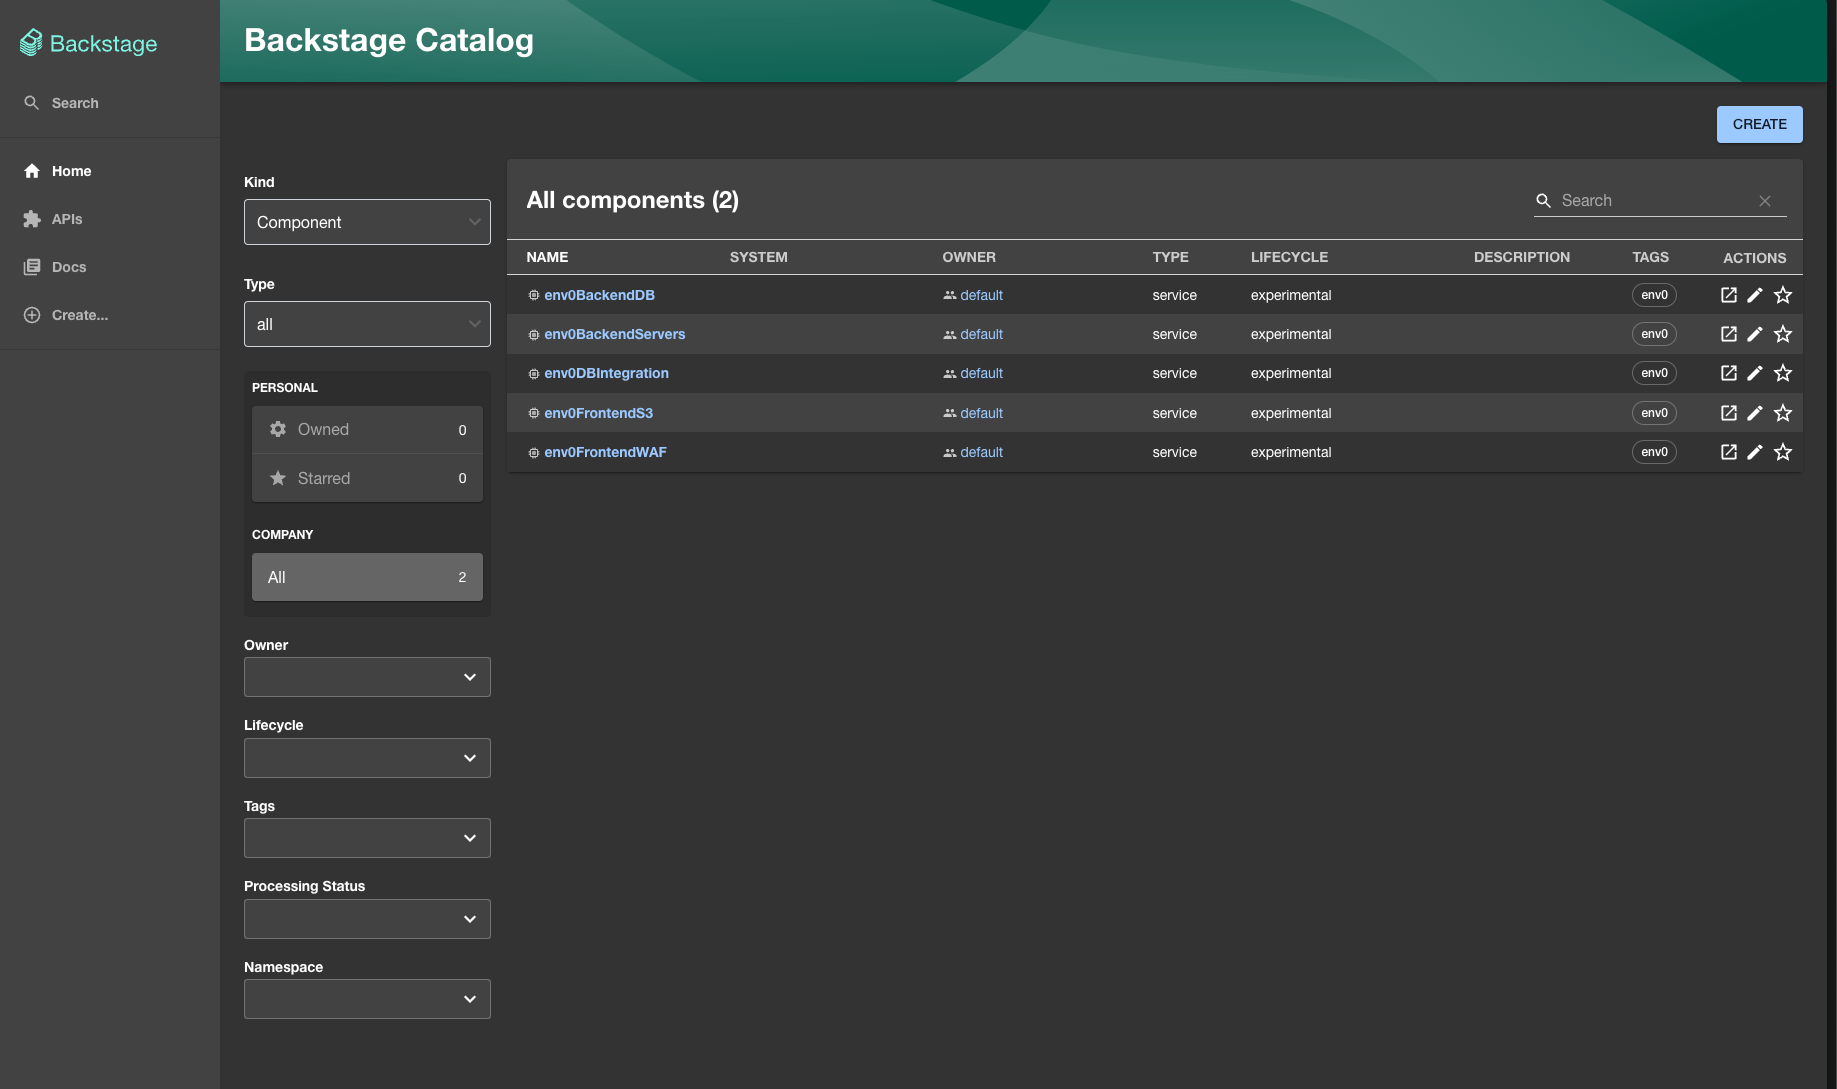
Task: View source for env0BackendServers (open-in-new icon)
Action: (x=1728, y=334)
